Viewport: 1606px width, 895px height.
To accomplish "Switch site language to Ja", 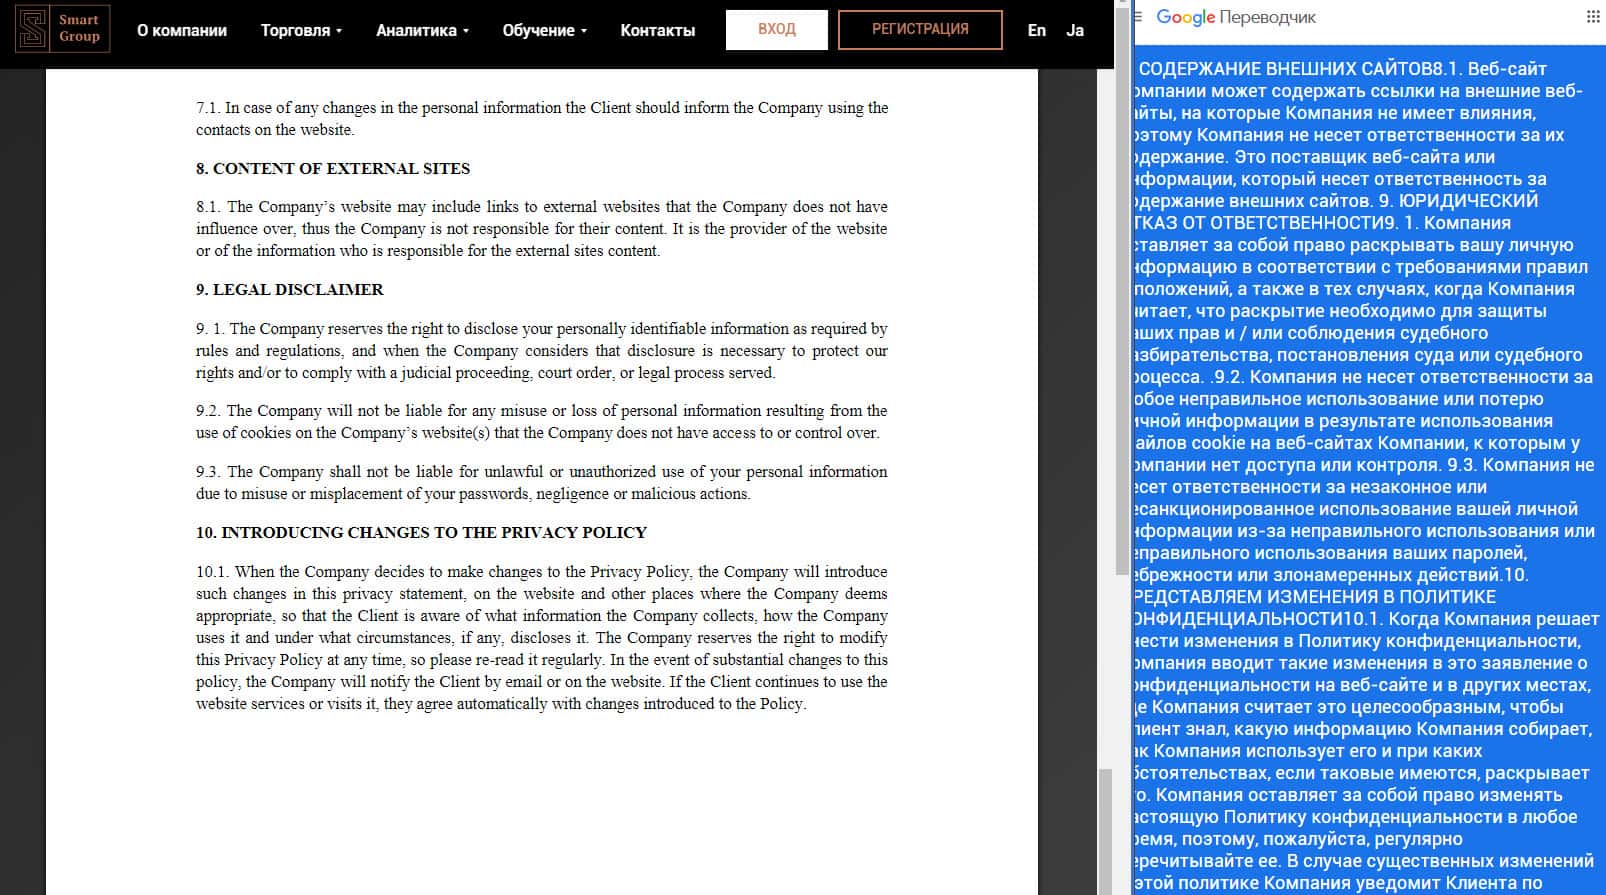I will click(x=1075, y=30).
